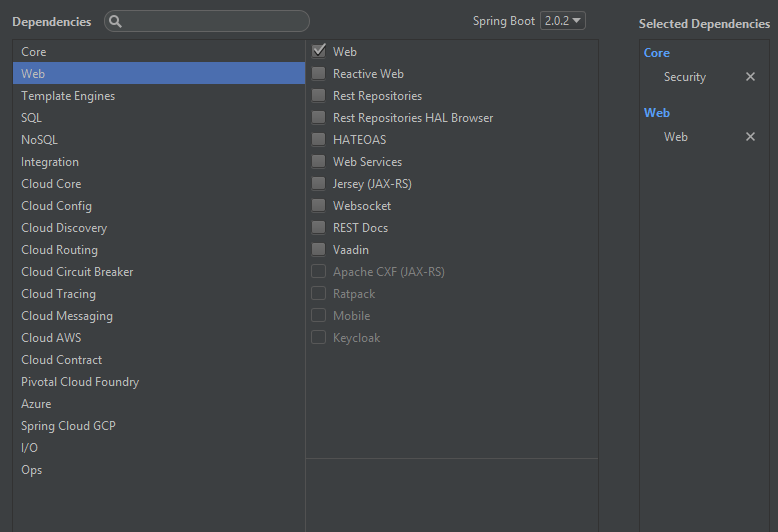Choose the SQL category
Image resolution: width=778 pixels, height=532 pixels.
[x=32, y=118]
